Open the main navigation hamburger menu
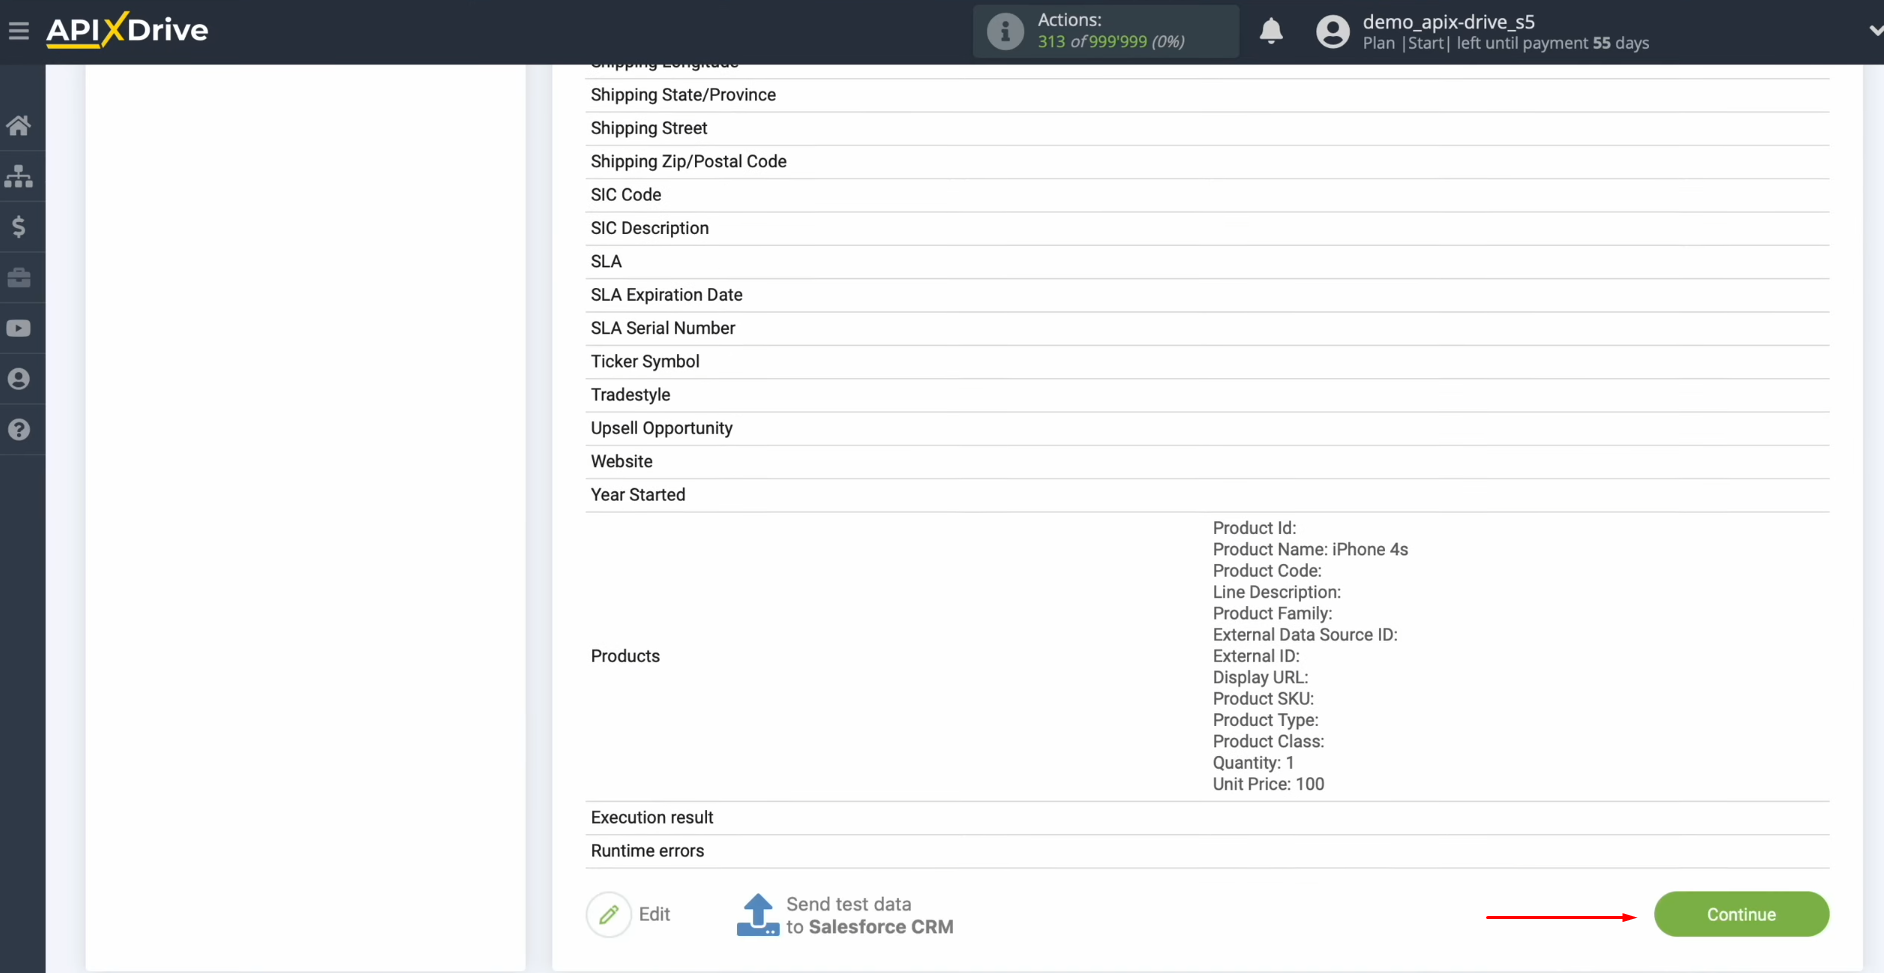This screenshot has height=973, width=1884. [19, 30]
